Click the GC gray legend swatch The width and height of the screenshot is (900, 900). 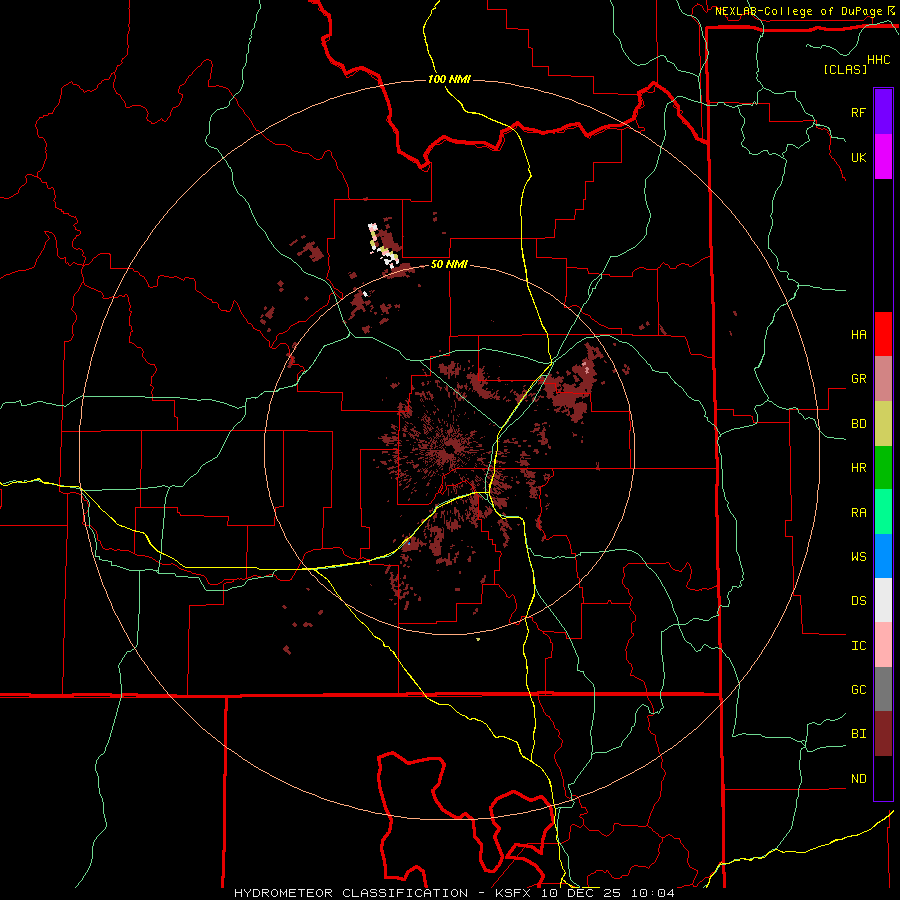[883, 689]
